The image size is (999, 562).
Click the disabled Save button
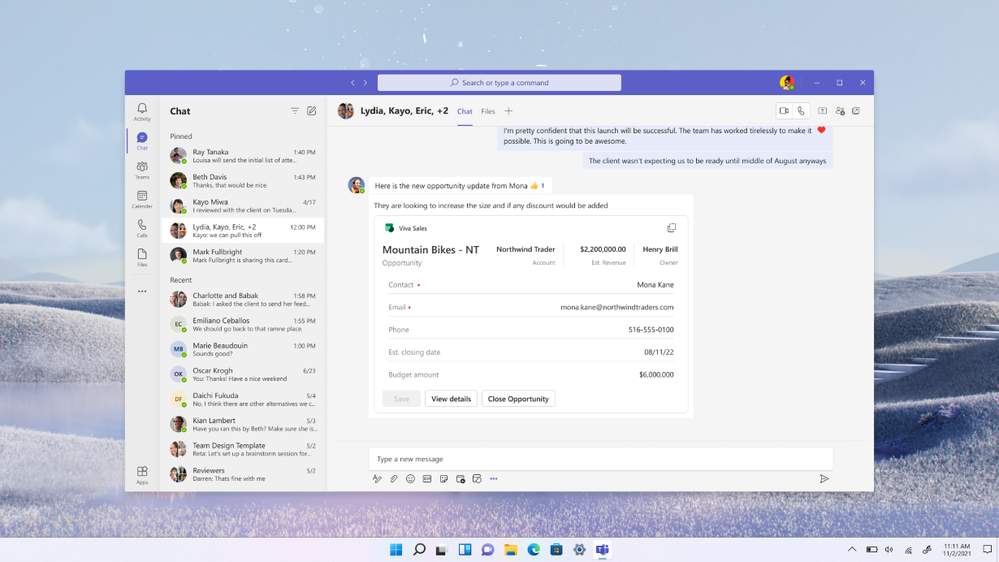pyautogui.click(x=401, y=399)
